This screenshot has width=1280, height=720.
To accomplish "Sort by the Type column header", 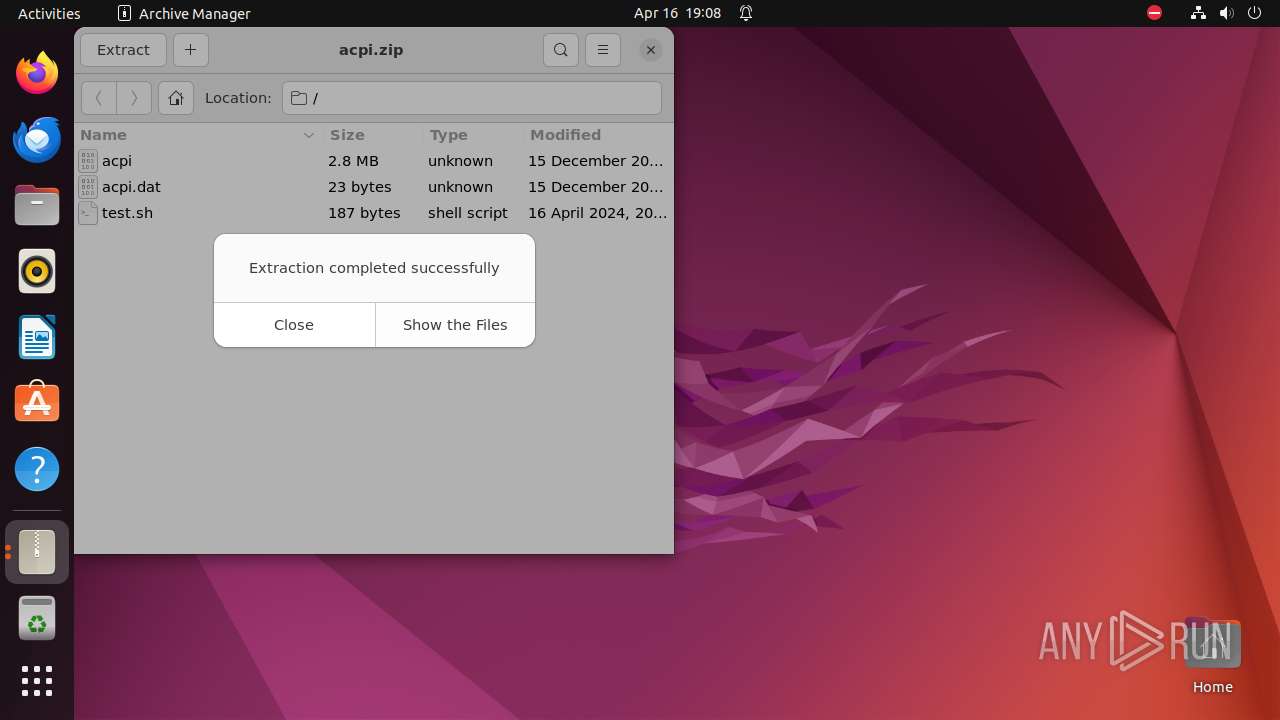I will coord(472,135).
